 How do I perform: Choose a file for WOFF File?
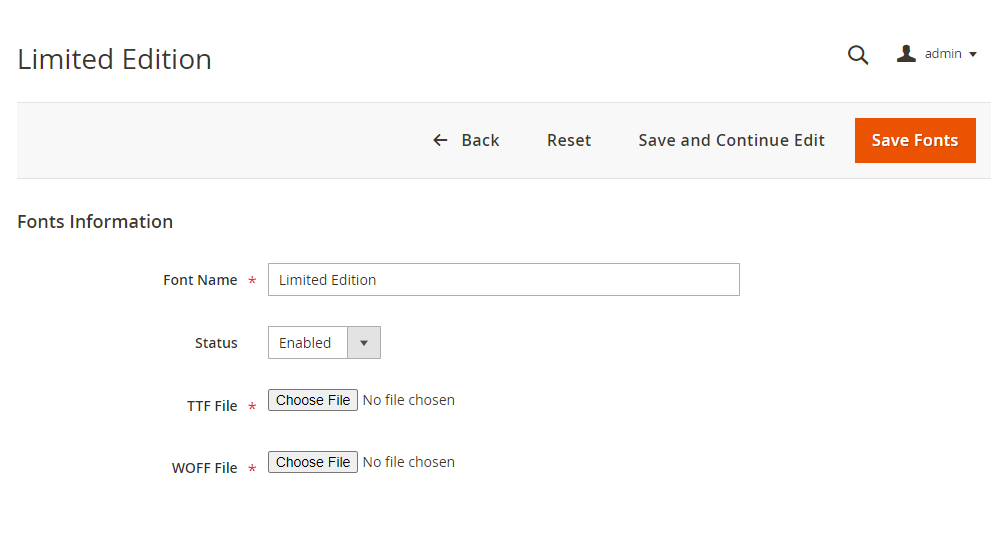pos(313,462)
